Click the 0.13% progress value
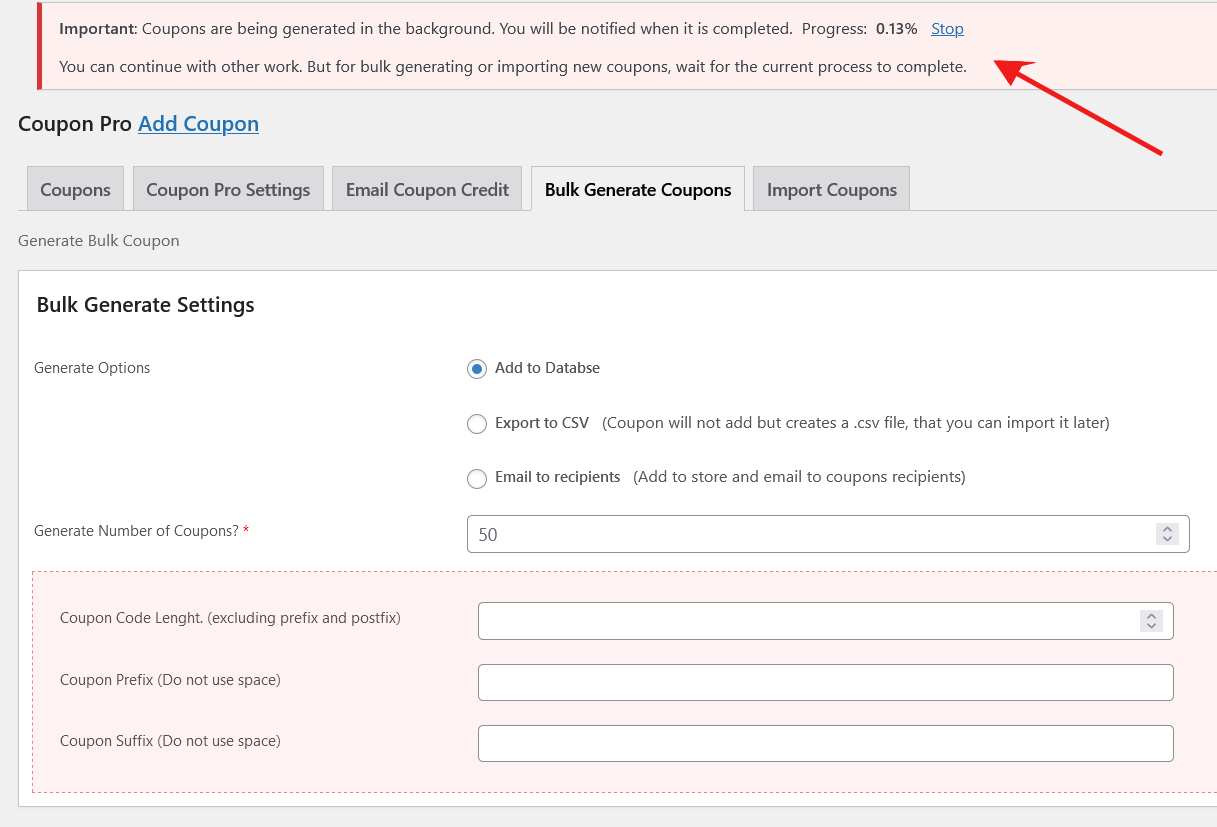The width and height of the screenshot is (1217, 827). [x=896, y=29]
